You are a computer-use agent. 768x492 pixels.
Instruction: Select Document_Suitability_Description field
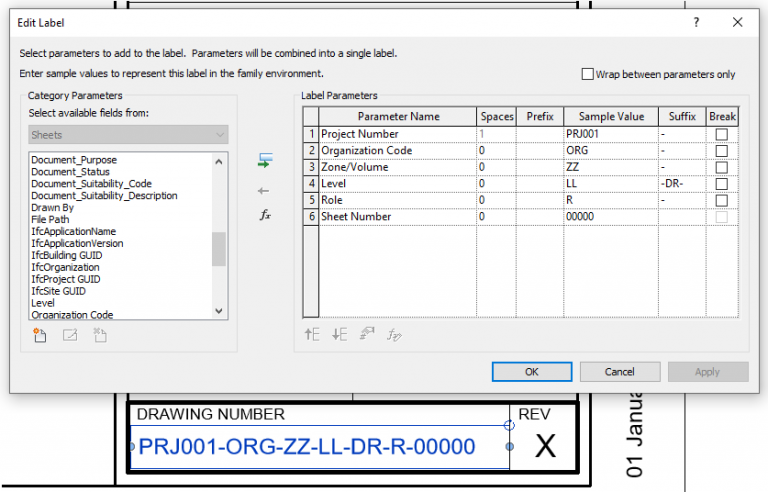(x=104, y=196)
